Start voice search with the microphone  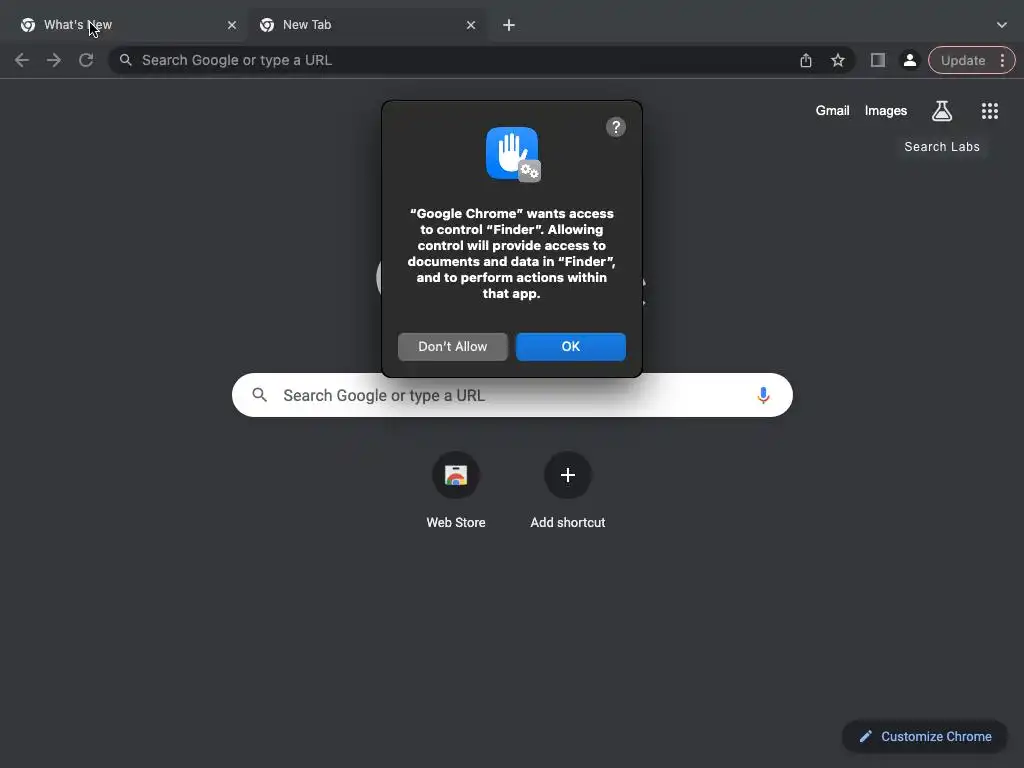[x=763, y=395]
